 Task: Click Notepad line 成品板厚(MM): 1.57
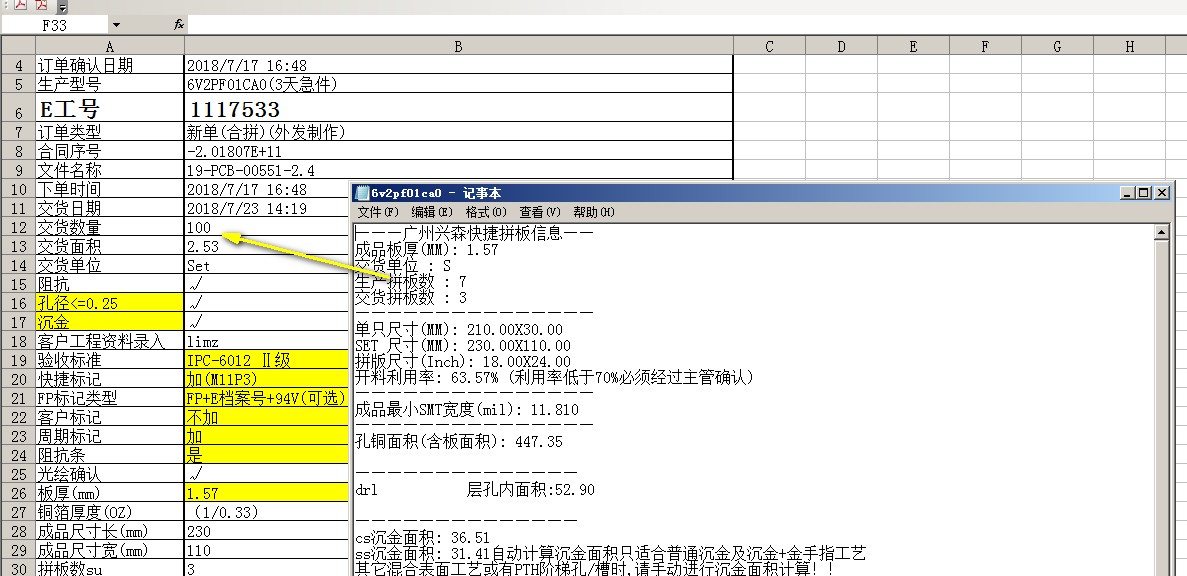point(426,249)
